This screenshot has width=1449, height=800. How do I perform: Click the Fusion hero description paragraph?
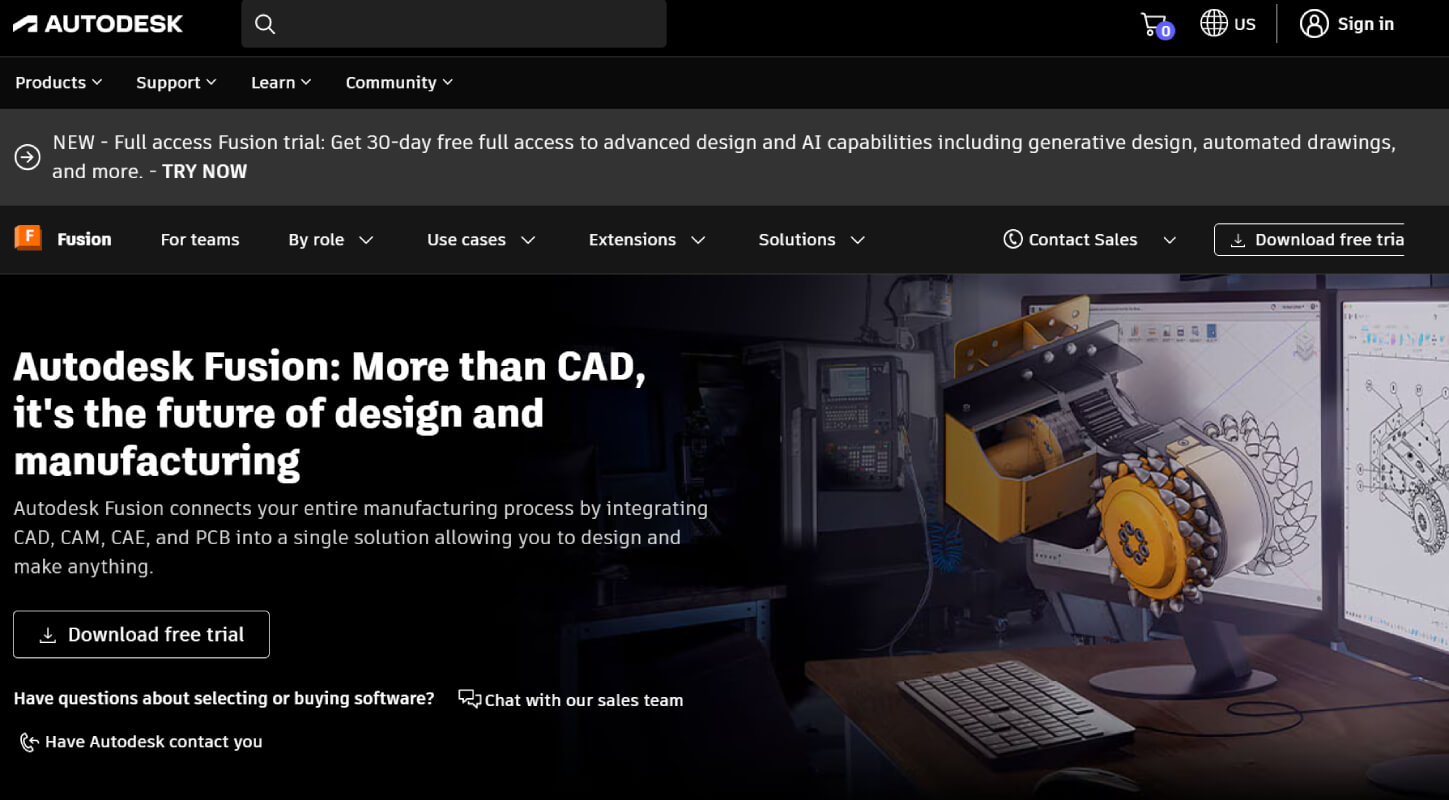point(361,537)
